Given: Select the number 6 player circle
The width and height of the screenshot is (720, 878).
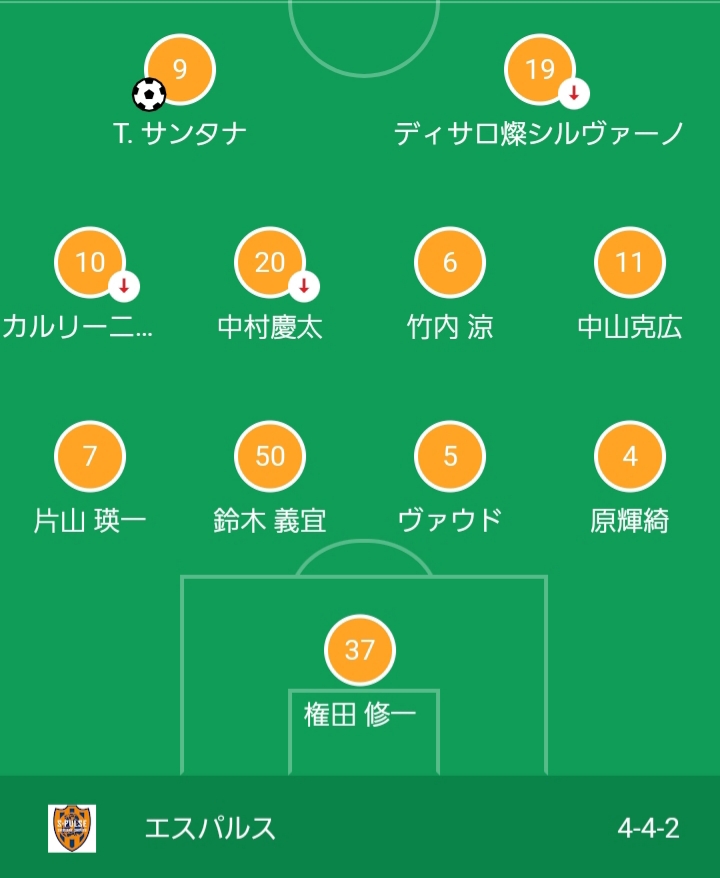Looking at the screenshot, I should (x=450, y=262).
